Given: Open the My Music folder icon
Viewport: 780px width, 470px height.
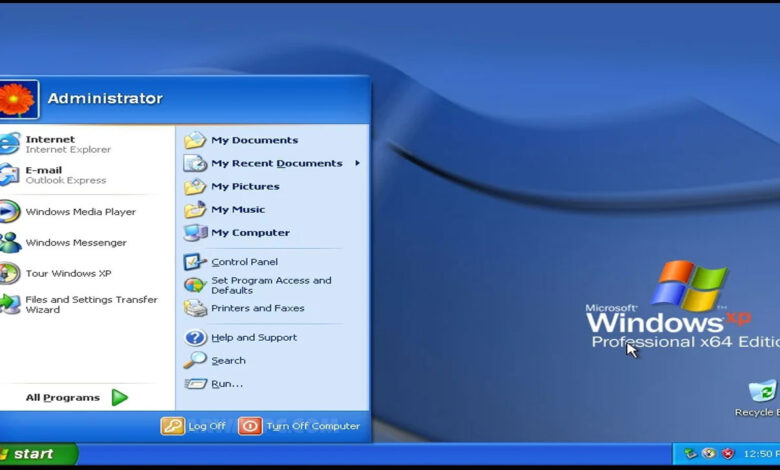Looking at the screenshot, I should point(195,209).
